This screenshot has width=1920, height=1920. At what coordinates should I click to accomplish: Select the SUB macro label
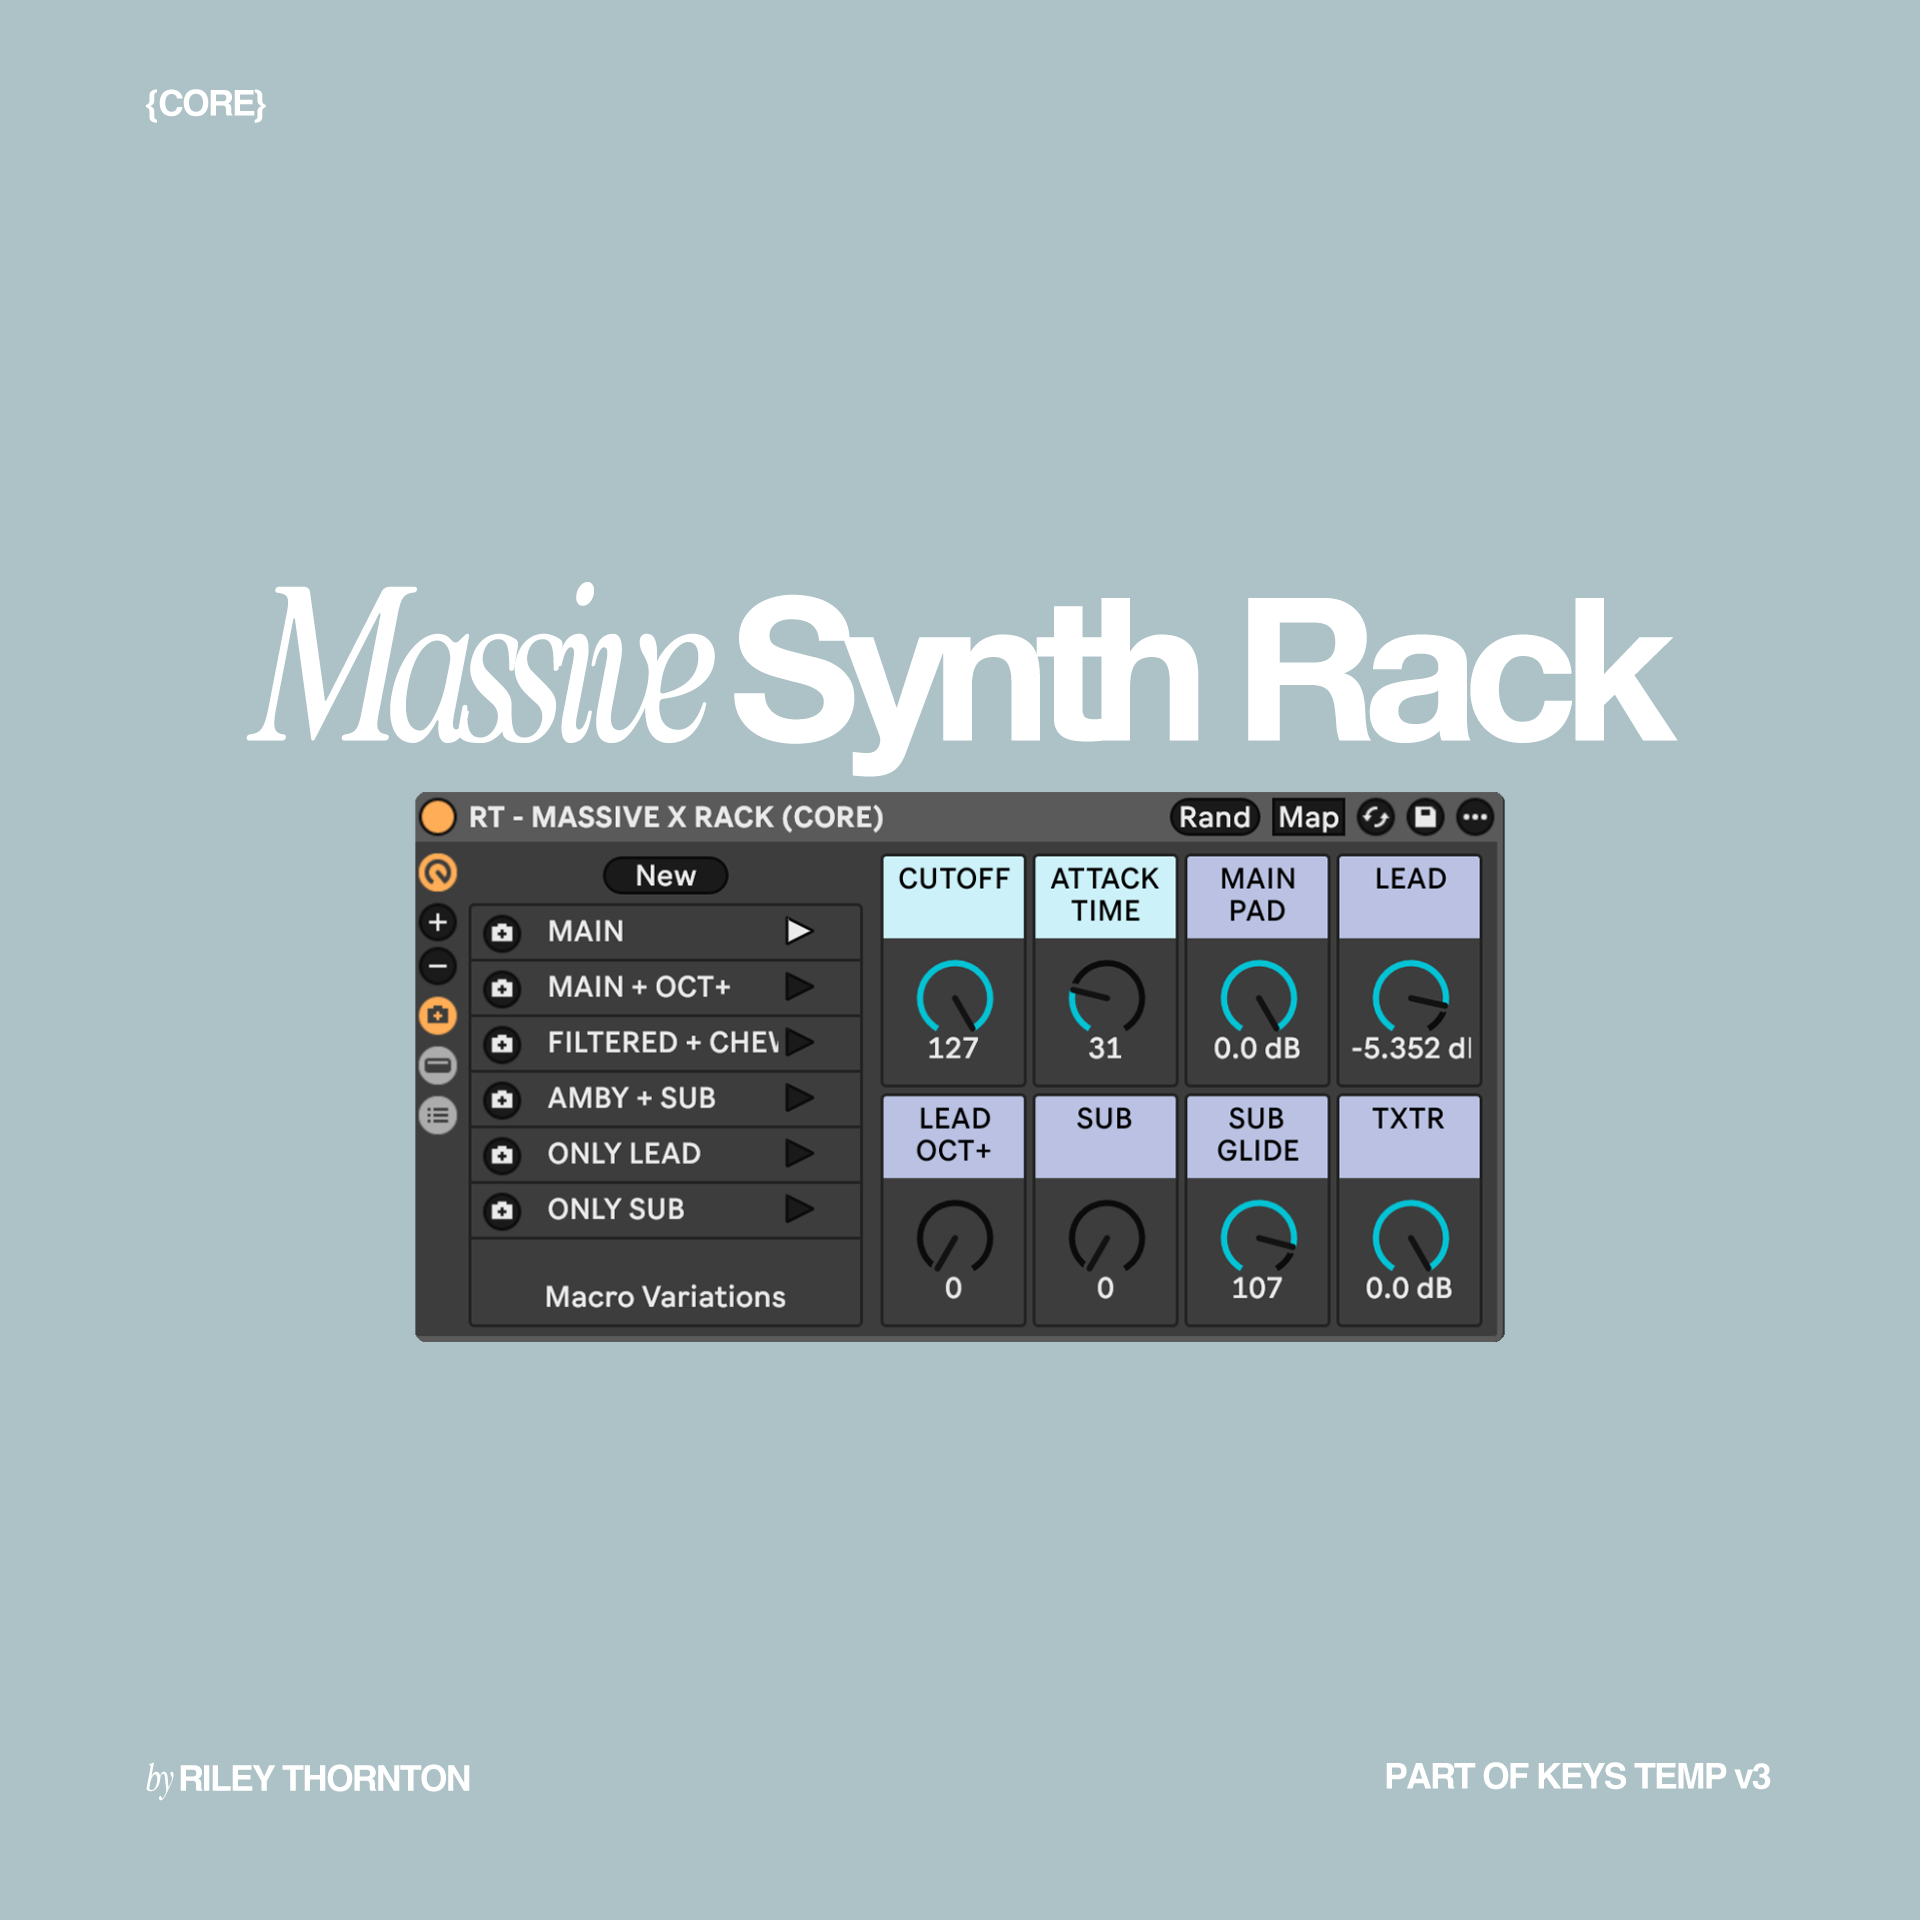[x=1106, y=1137]
